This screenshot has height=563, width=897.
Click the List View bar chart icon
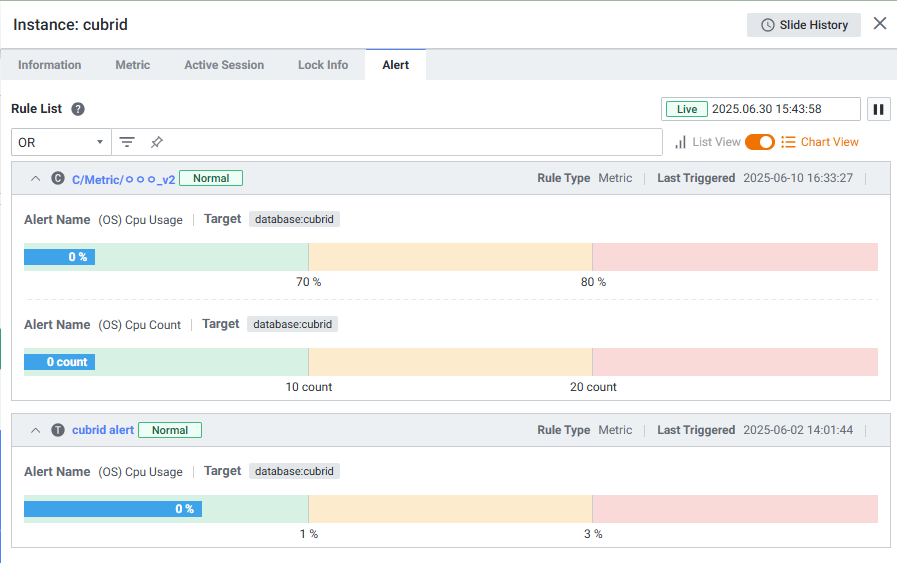pyautogui.click(x=680, y=142)
